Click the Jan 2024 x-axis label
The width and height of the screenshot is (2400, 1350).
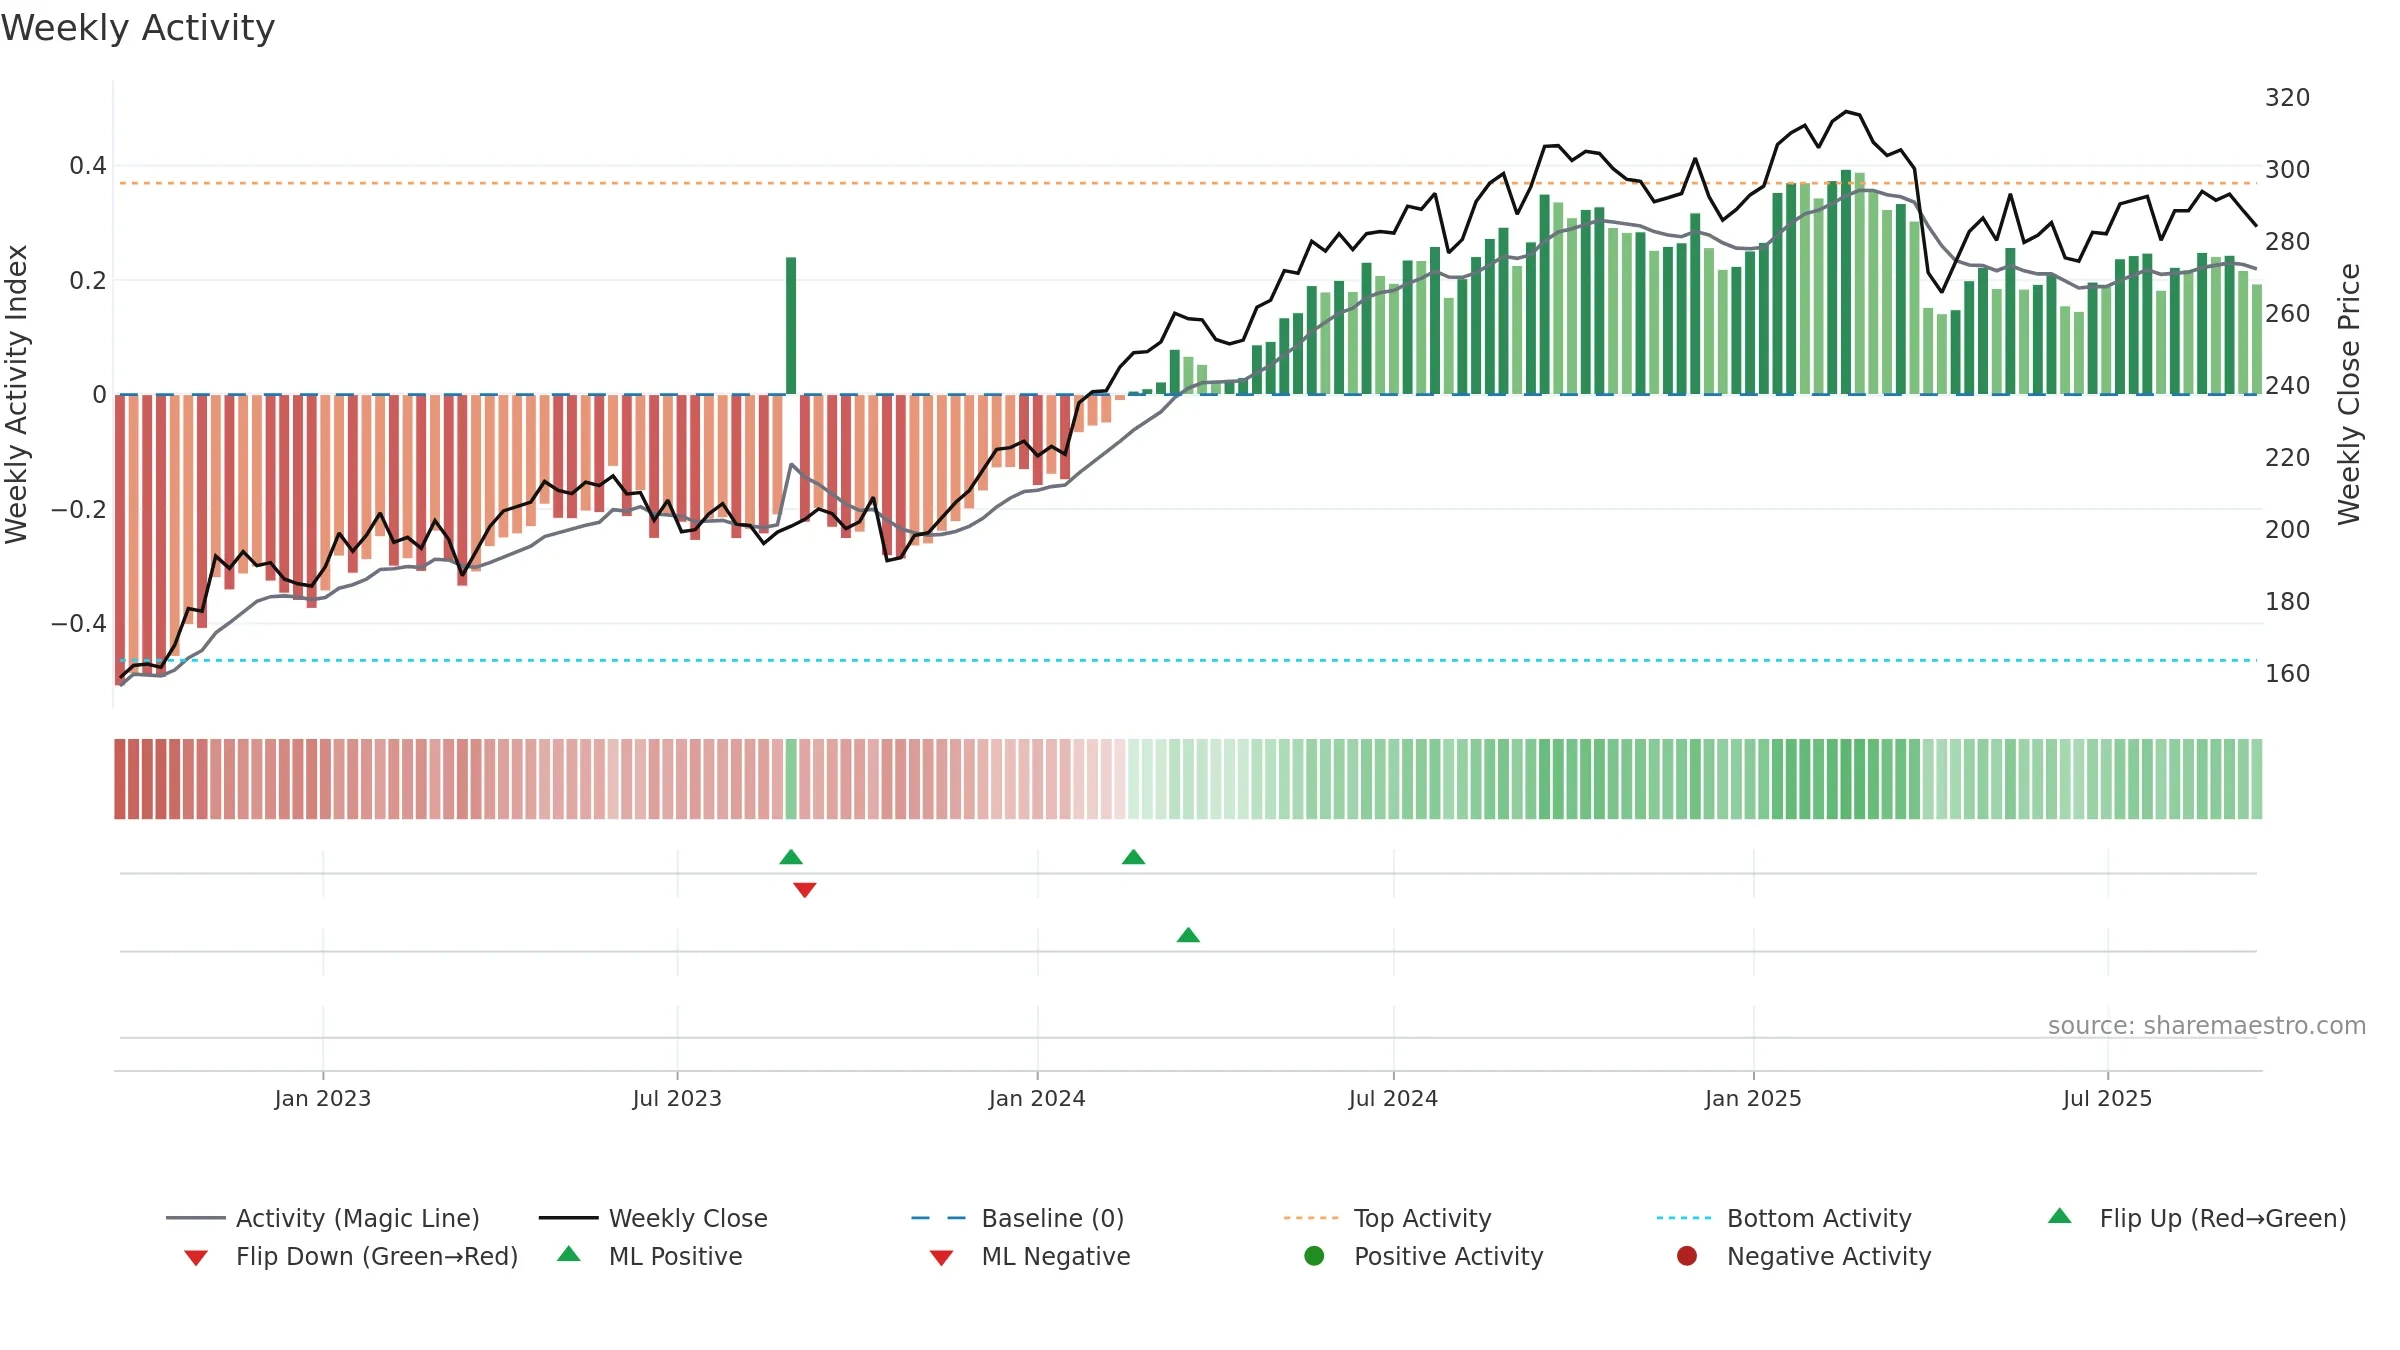[1037, 1098]
